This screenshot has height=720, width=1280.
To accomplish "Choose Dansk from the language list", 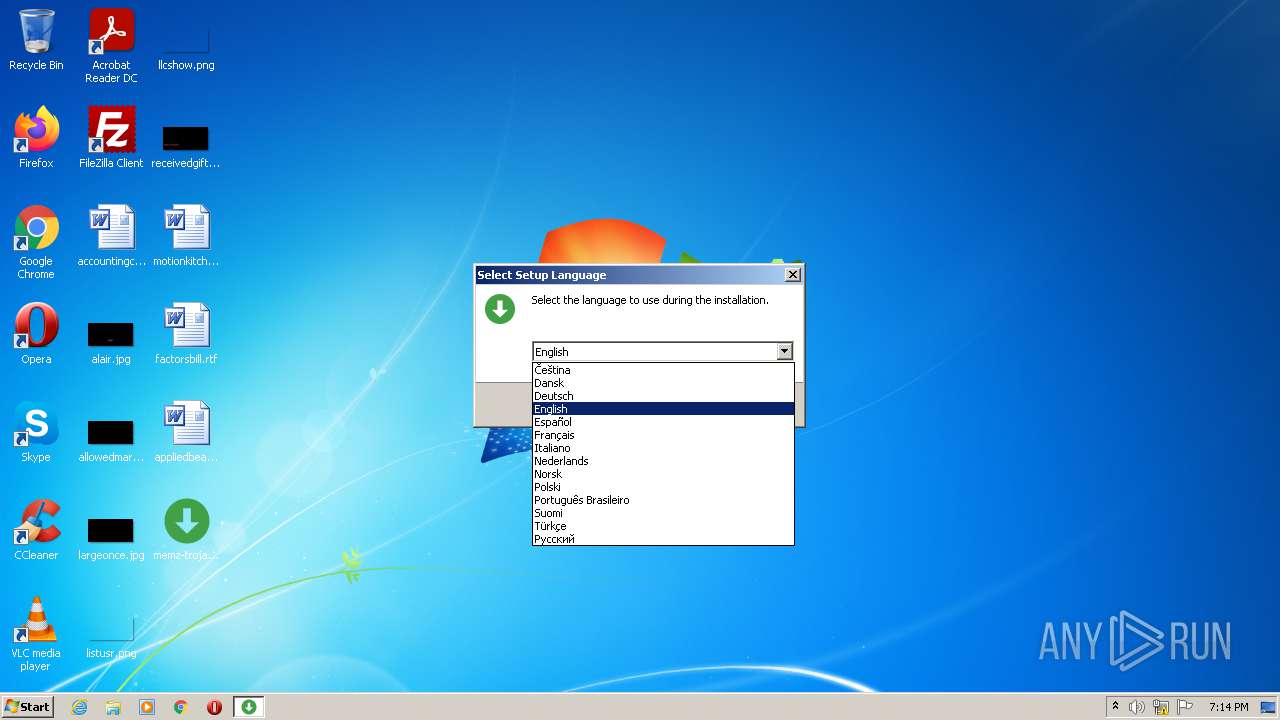I will (x=663, y=383).
